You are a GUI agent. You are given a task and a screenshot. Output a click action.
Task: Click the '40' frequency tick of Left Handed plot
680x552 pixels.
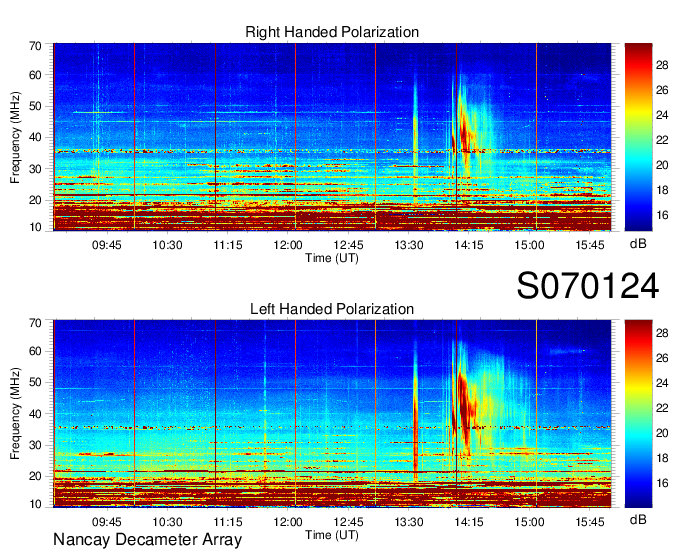pos(35,414)
